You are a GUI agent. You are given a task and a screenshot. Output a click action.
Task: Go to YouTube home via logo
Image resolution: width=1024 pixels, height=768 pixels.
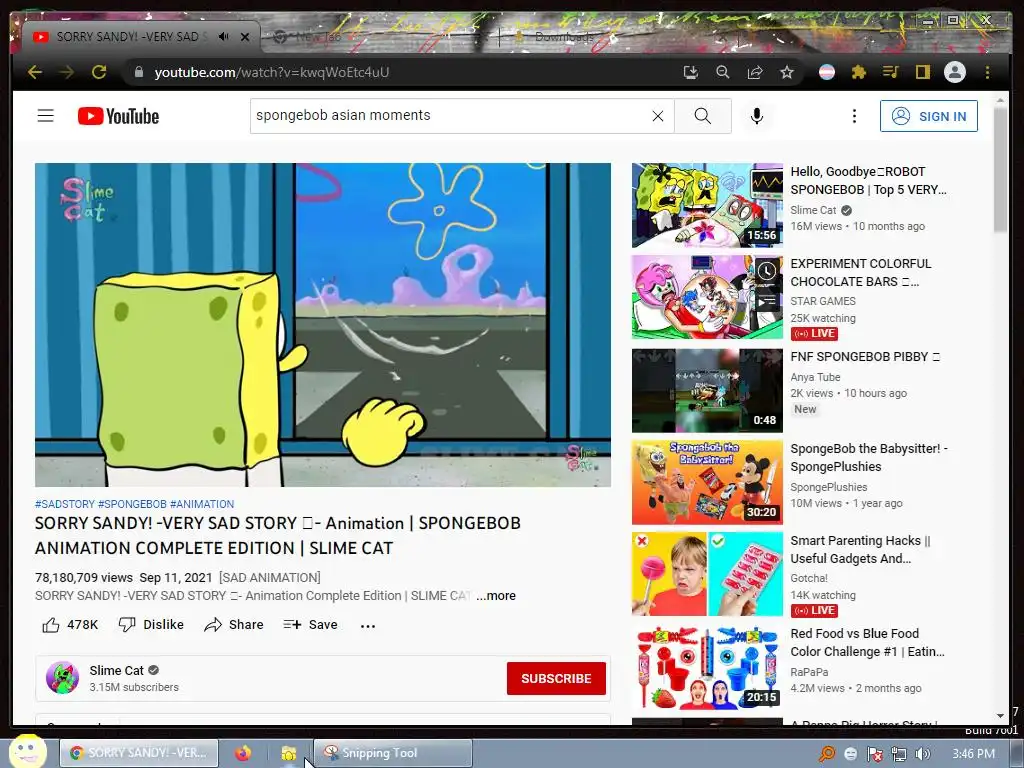118,116
